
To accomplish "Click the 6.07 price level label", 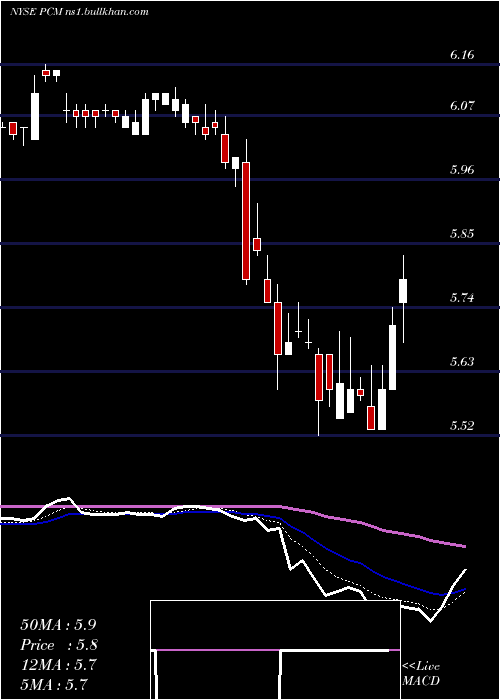I will click(x=462, y=106).
